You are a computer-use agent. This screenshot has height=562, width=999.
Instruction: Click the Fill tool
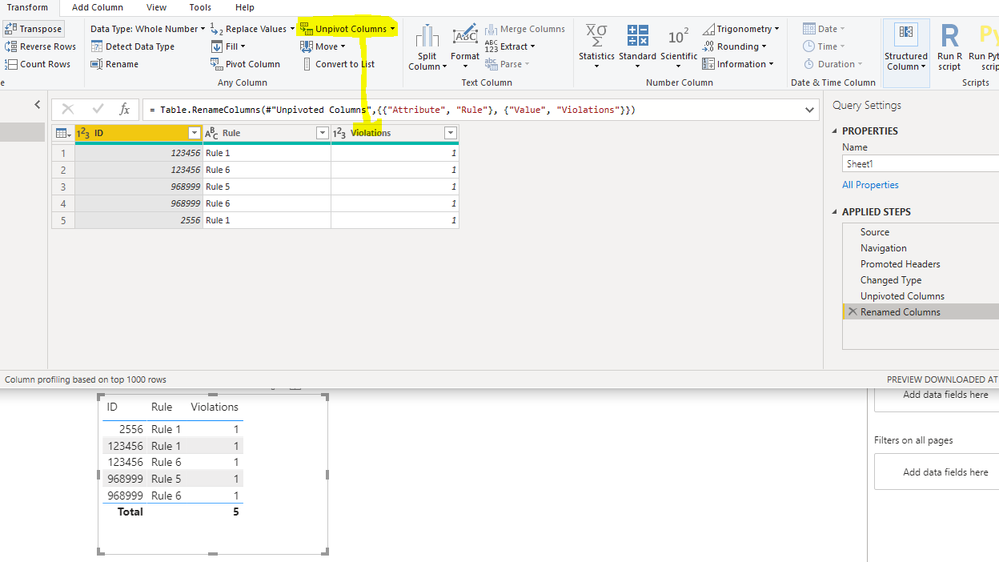click(x=228, y=47)
